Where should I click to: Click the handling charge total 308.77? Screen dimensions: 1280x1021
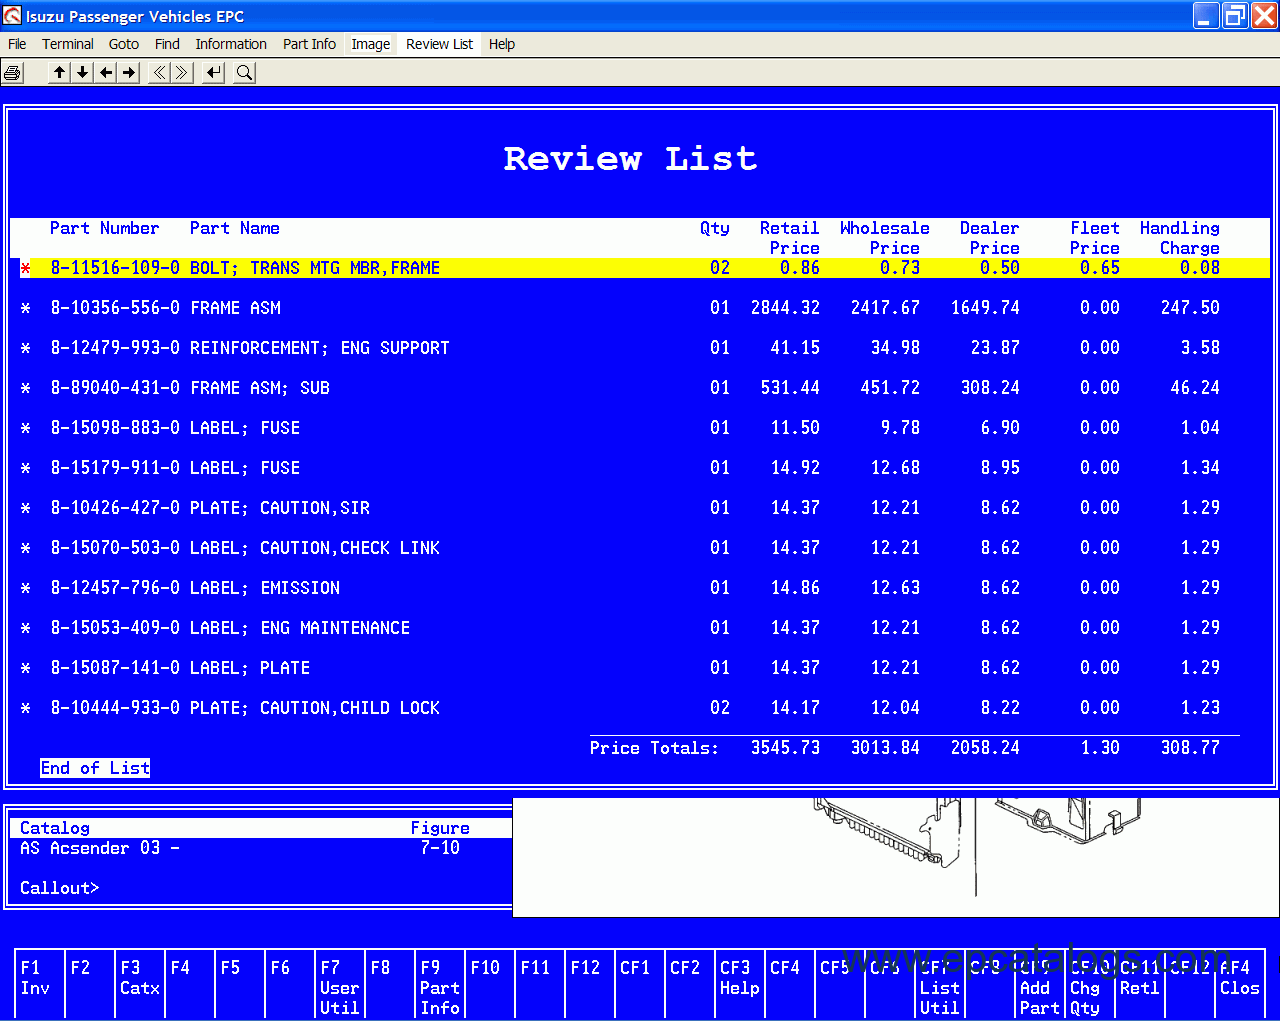tap(1190, 748)
